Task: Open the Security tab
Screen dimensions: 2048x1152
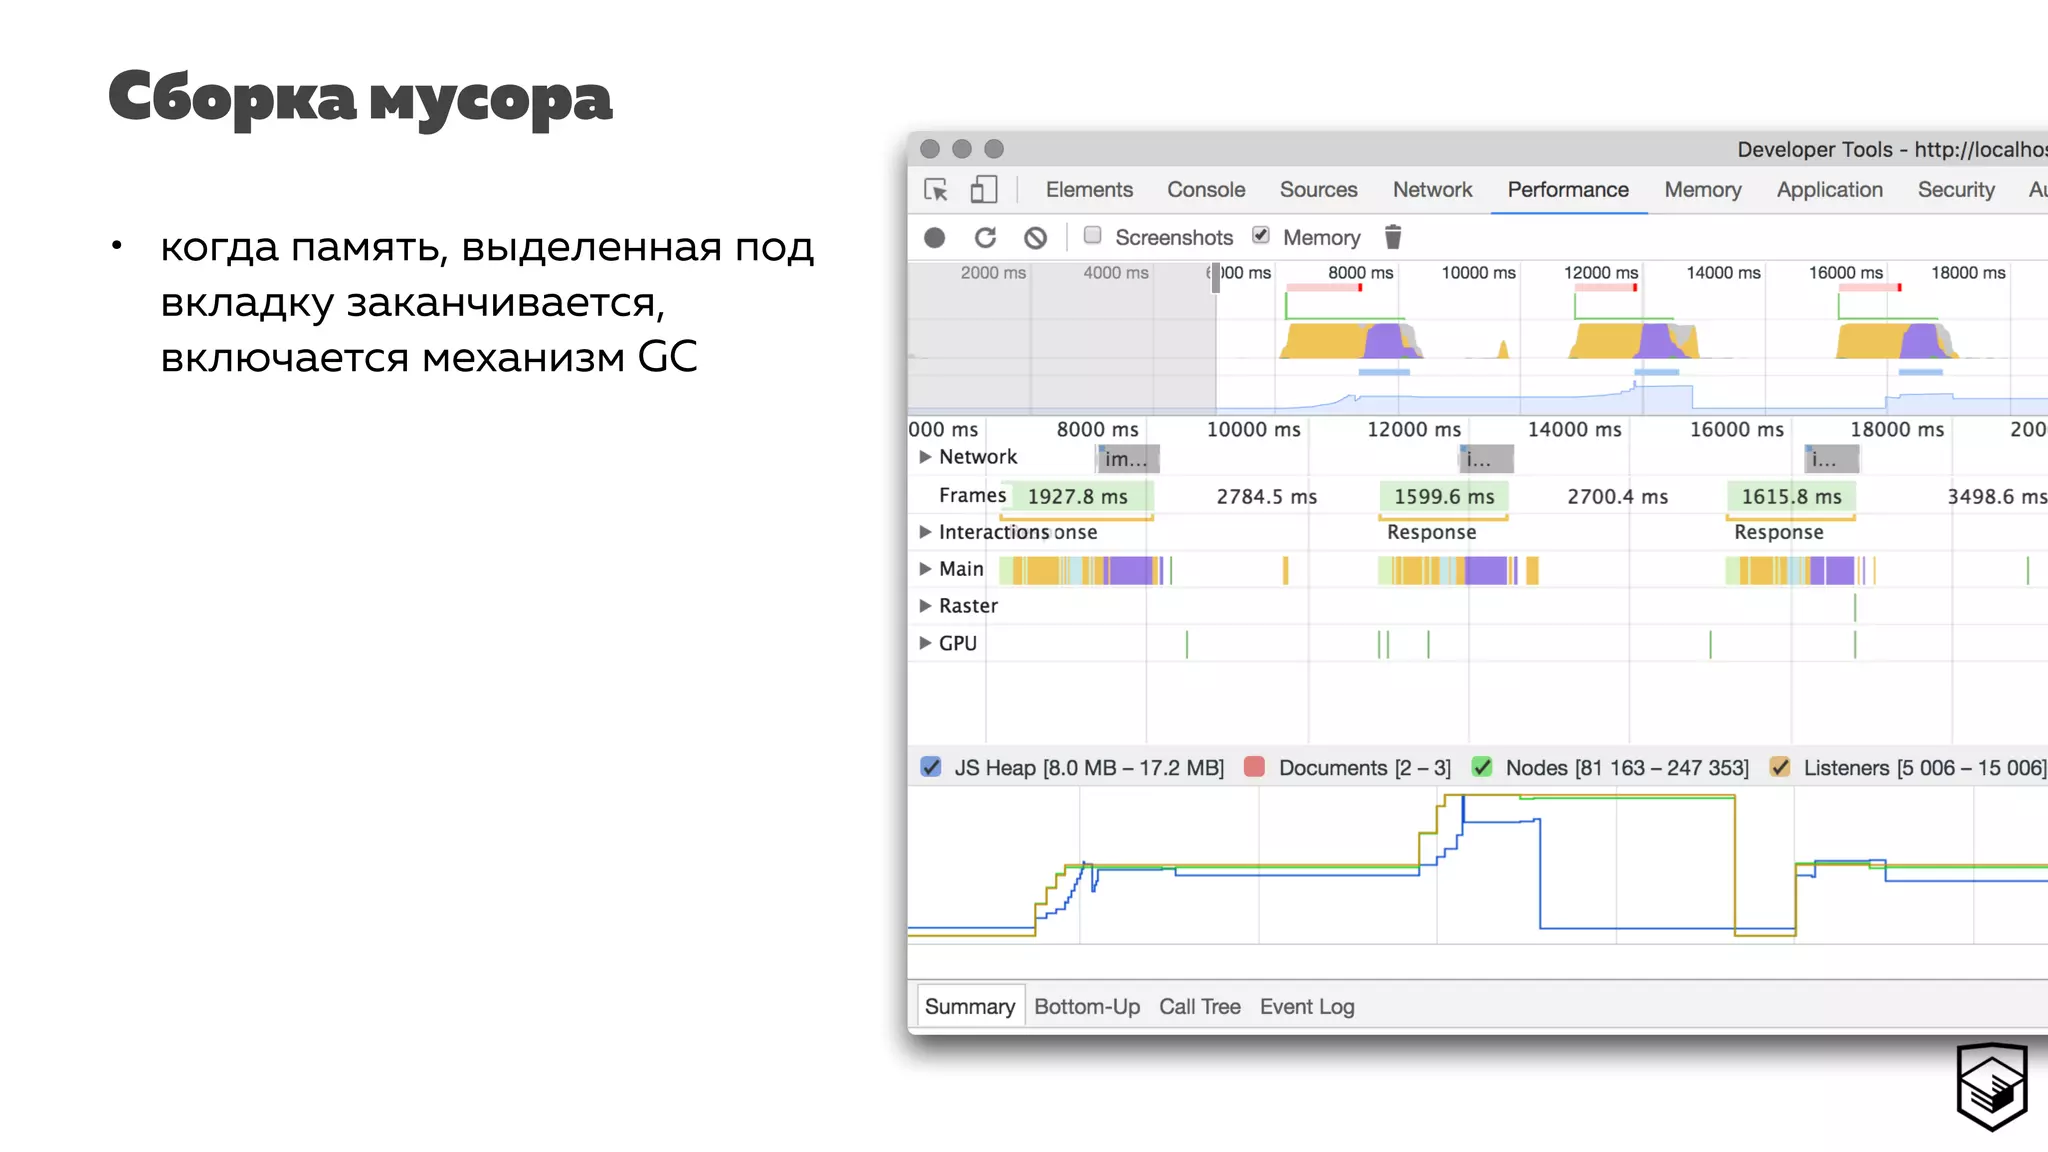Action: pos(1956,190)
